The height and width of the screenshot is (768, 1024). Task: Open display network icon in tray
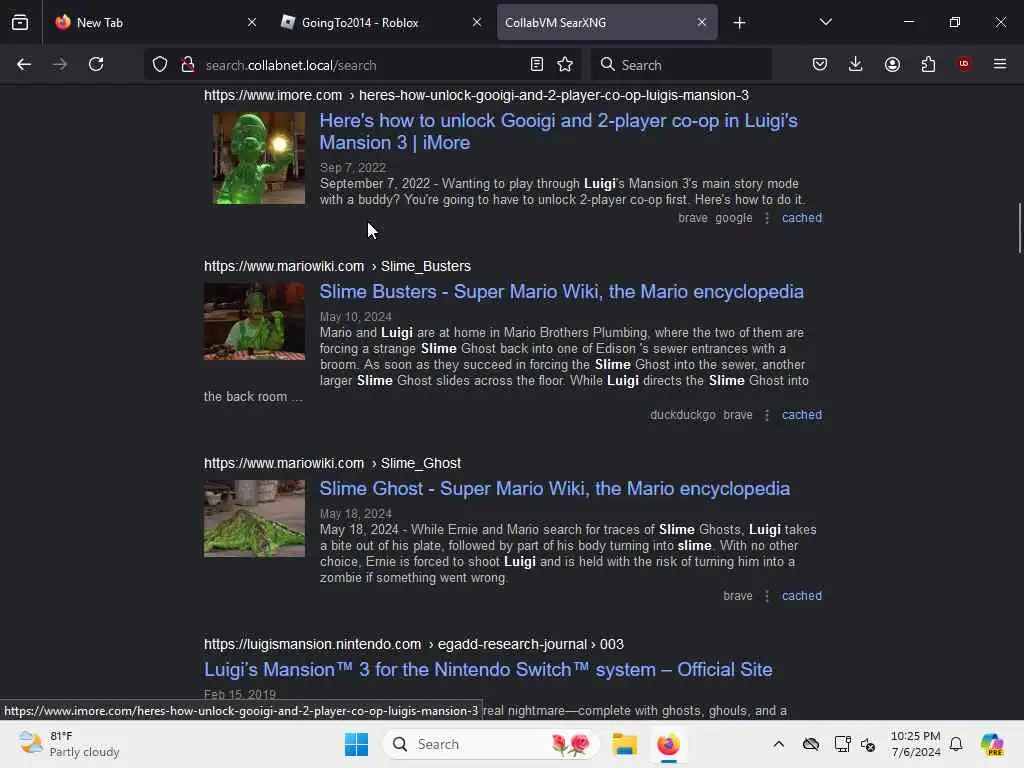point(842,744)
